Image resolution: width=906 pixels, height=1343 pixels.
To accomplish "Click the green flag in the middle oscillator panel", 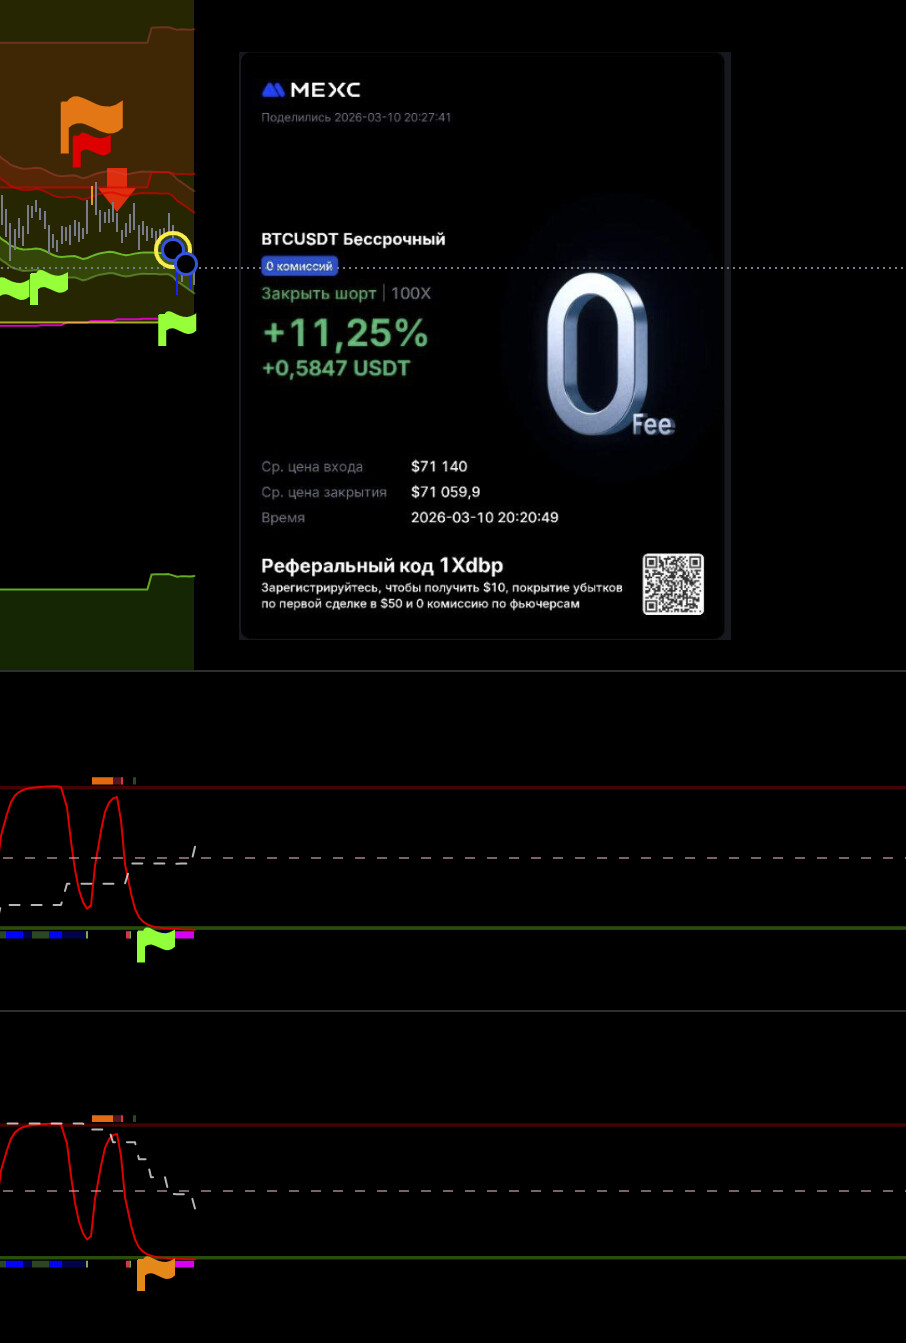I will tap(155, 942).
